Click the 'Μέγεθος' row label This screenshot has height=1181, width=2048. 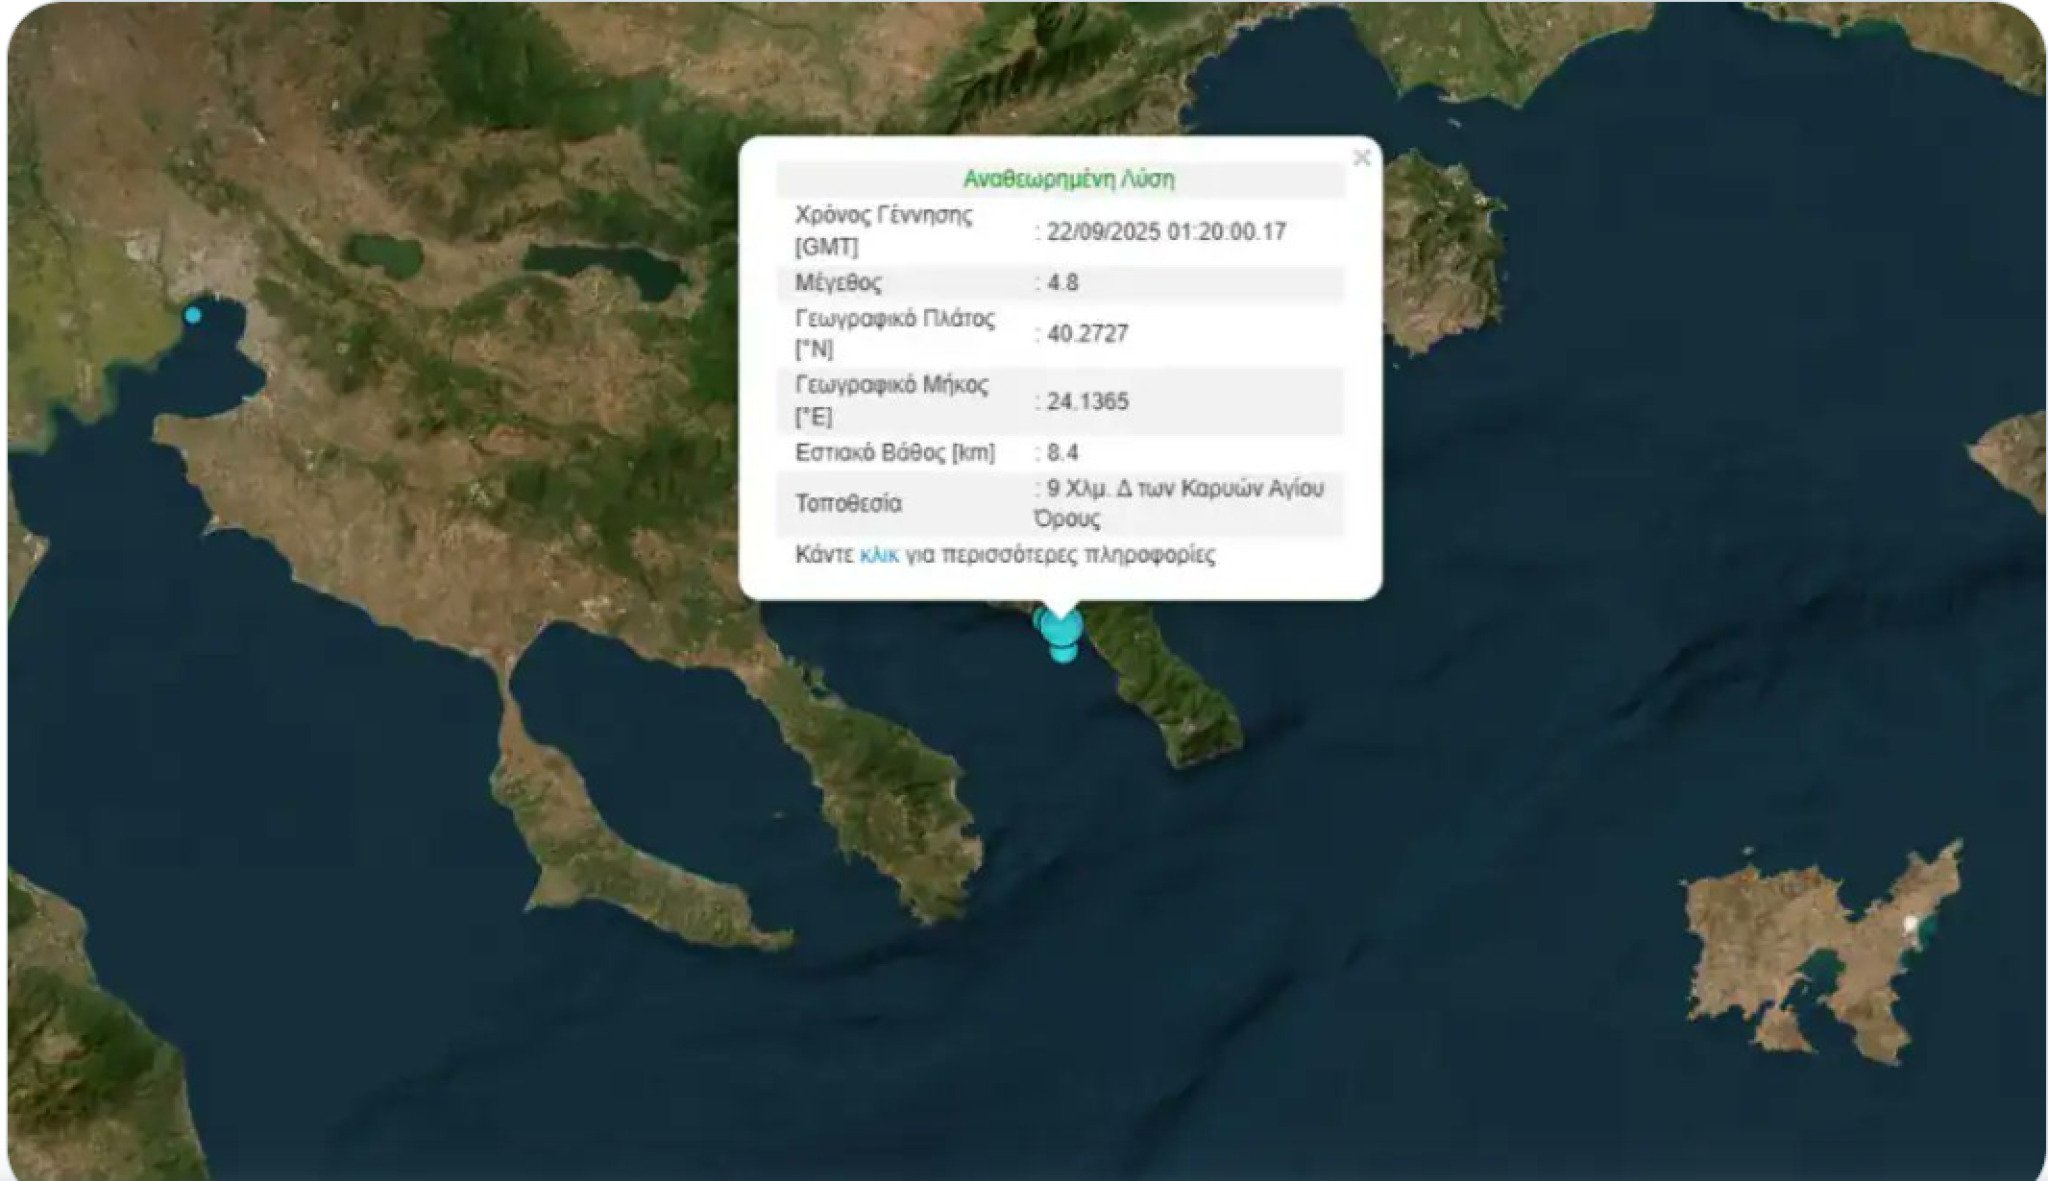click(x=838, y=283)
